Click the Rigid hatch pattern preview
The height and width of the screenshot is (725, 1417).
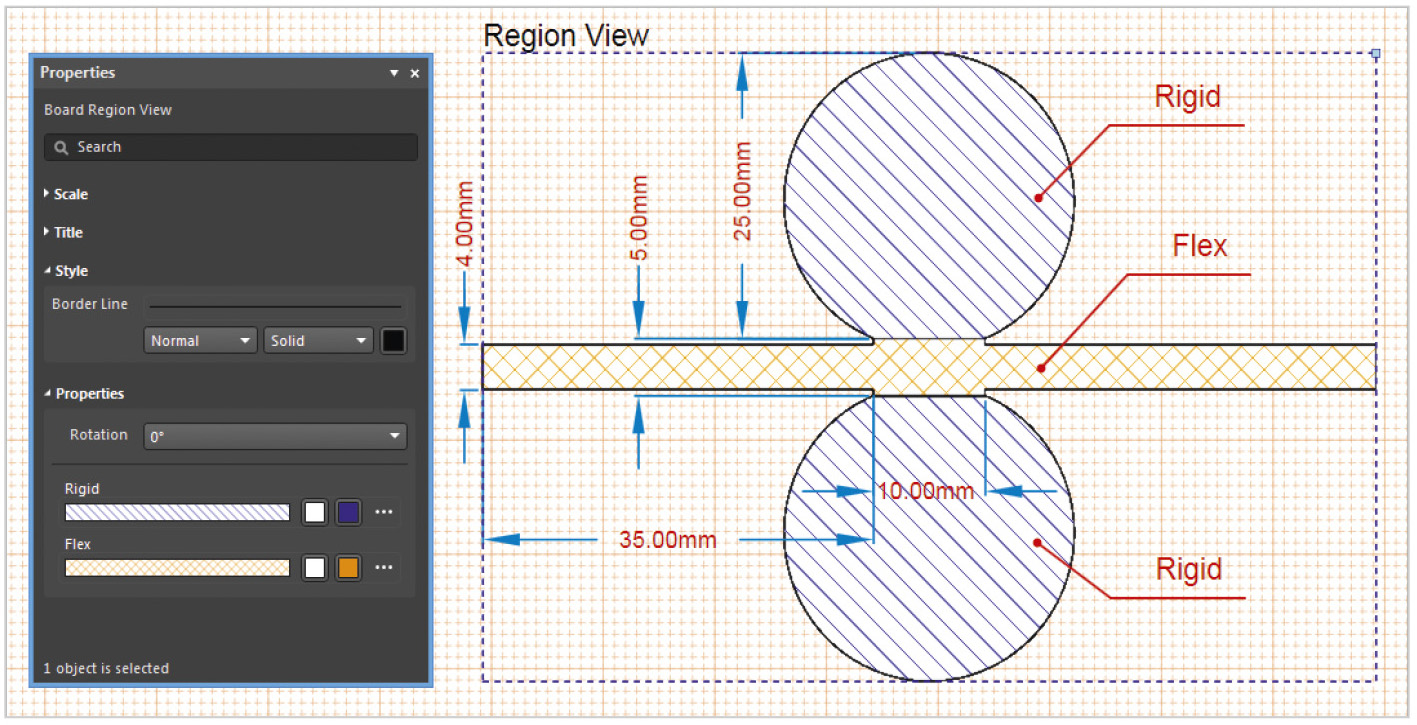tap(177, 512)
